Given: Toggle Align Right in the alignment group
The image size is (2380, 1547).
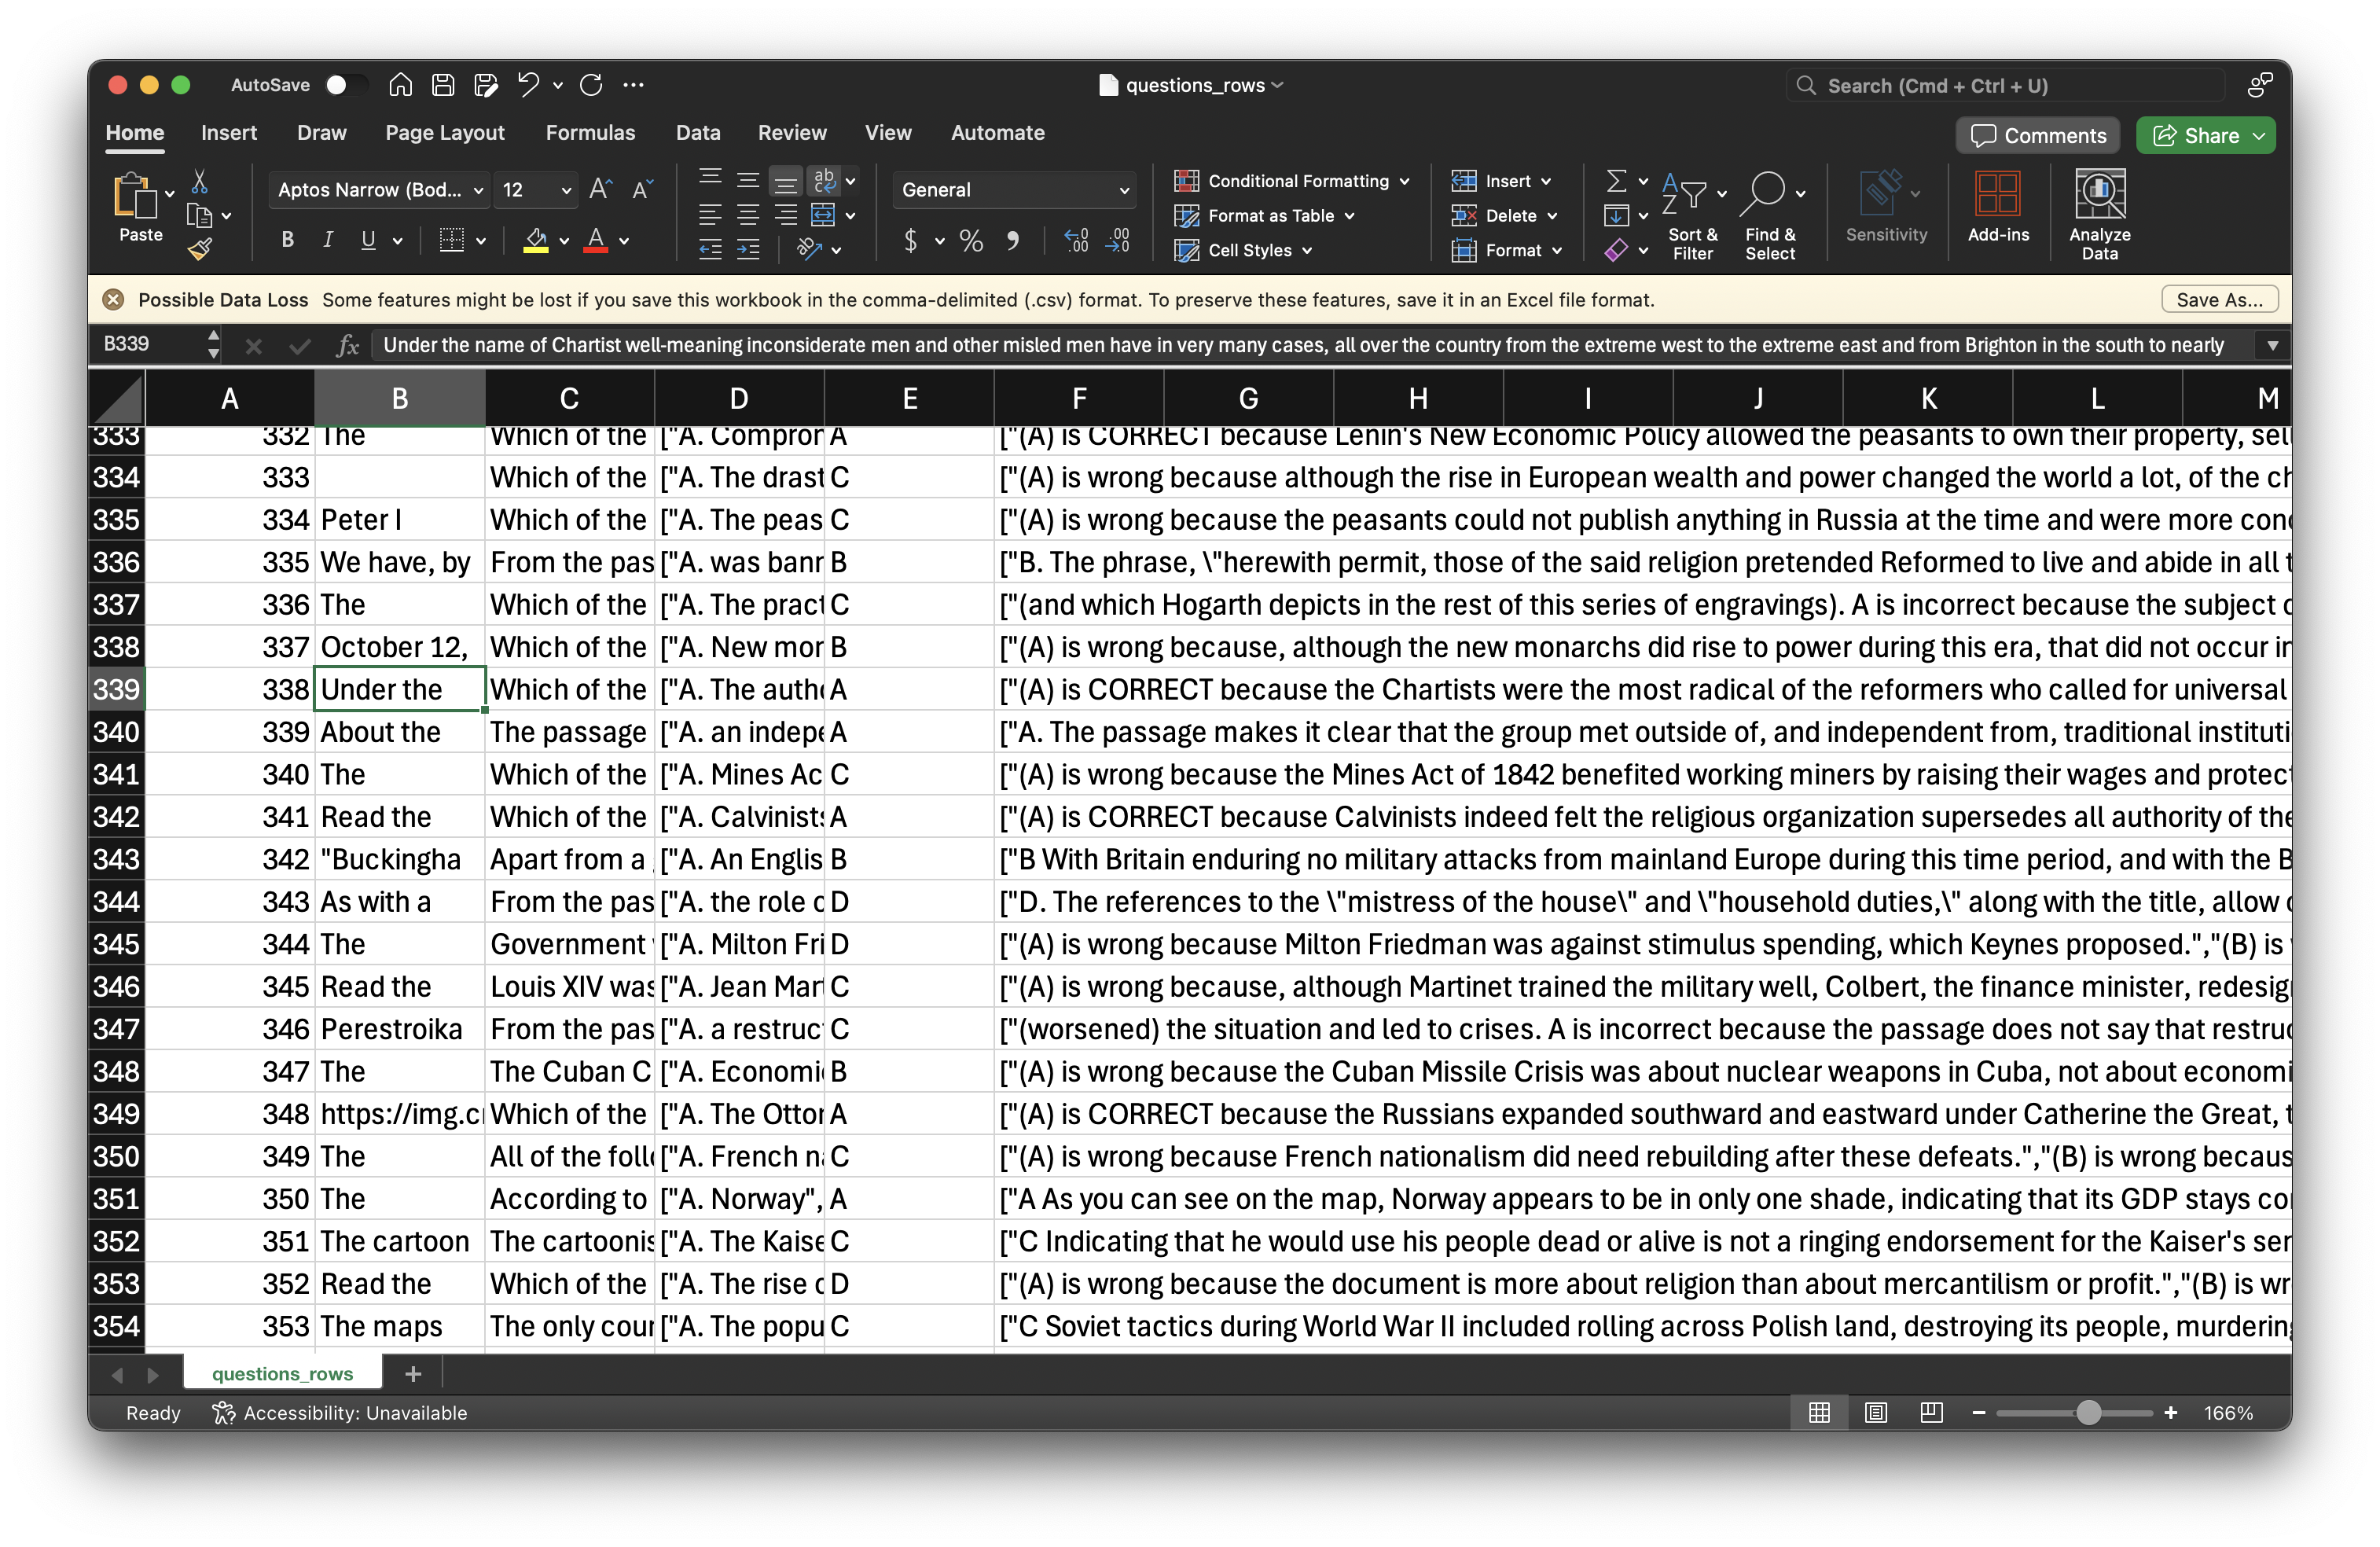Looking at the screenshot, I should tap(786, 215).
